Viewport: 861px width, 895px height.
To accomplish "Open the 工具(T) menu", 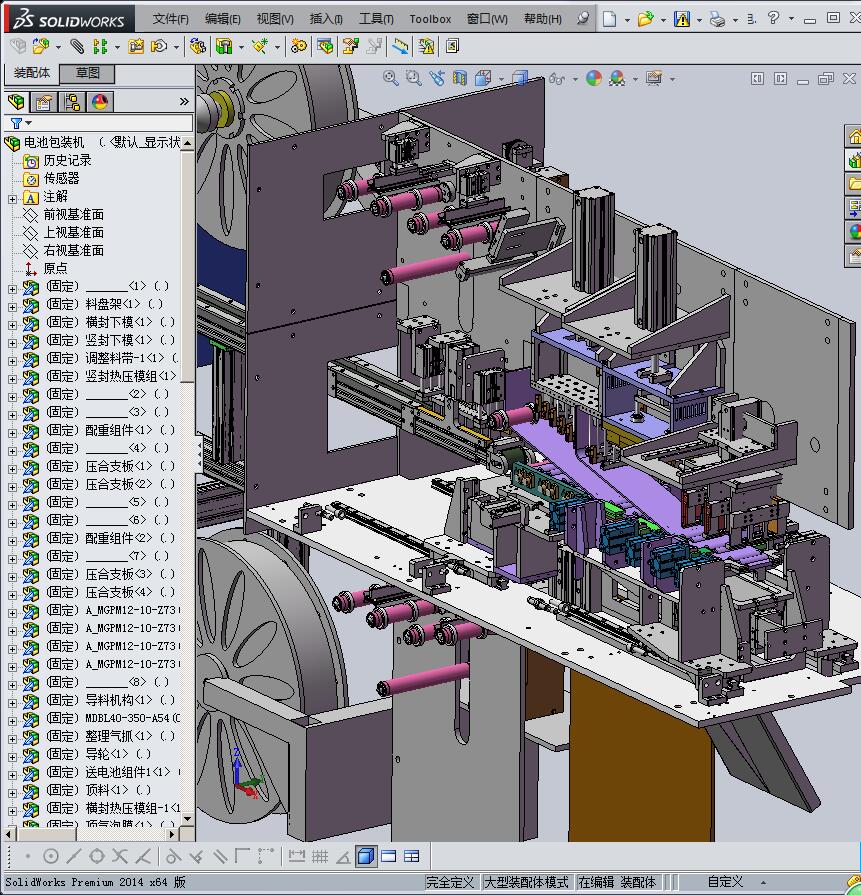I will 376,18.
